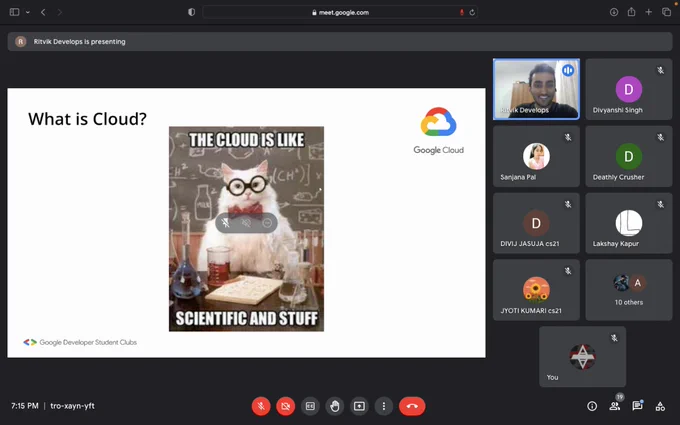Click the meeting code tro-xayn-yft
The width and height of the screenshot is (680, 425).
point(72,406)
